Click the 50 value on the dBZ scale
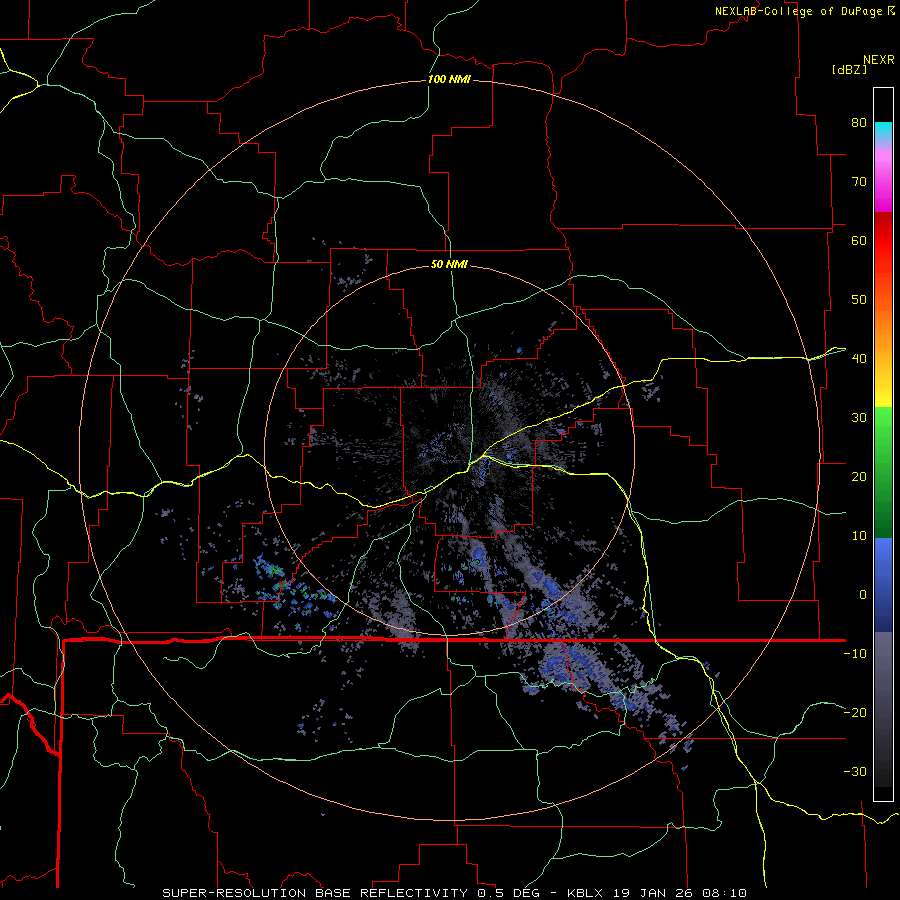The width and height of the screenshot is (900, 900). pos(859,300)
